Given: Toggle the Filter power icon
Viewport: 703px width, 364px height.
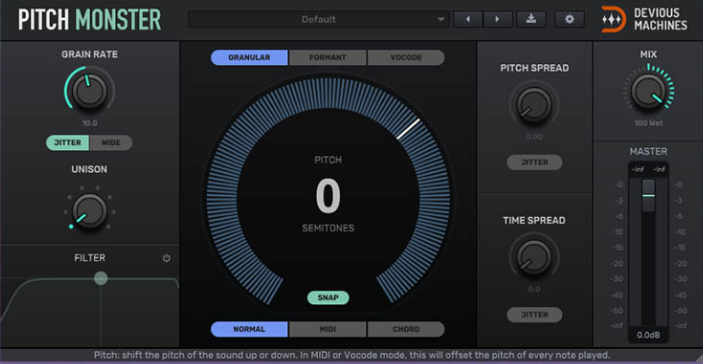Looking at the screenshot, I should pos(166,258).
